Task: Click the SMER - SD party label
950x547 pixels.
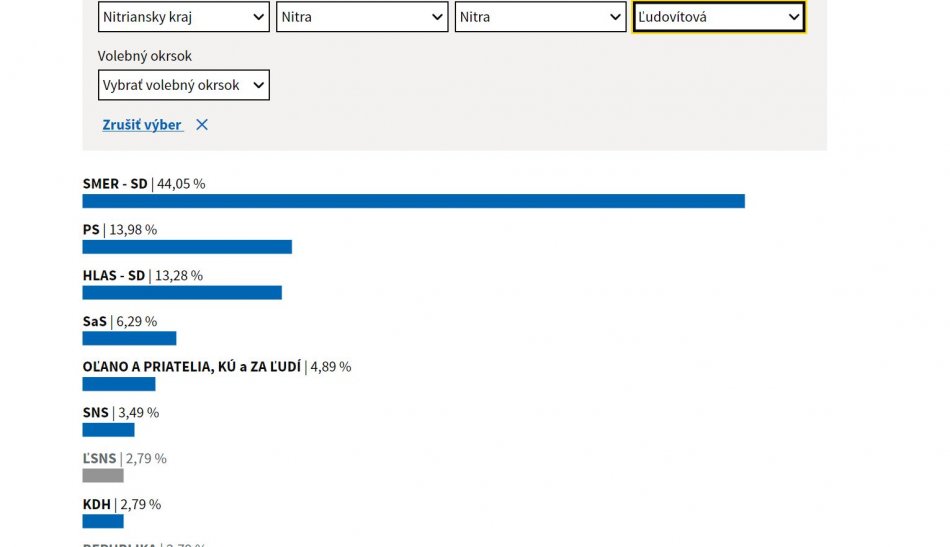Action: point(115,184)
